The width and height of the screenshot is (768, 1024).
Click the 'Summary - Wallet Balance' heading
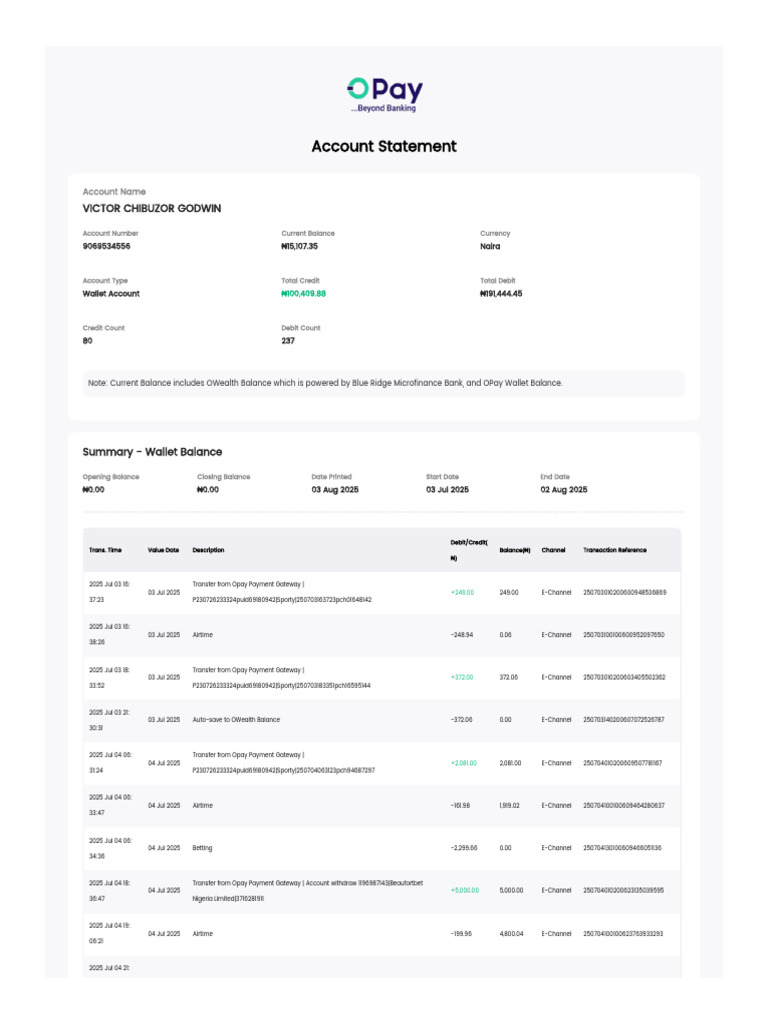[x=152, y=452]
